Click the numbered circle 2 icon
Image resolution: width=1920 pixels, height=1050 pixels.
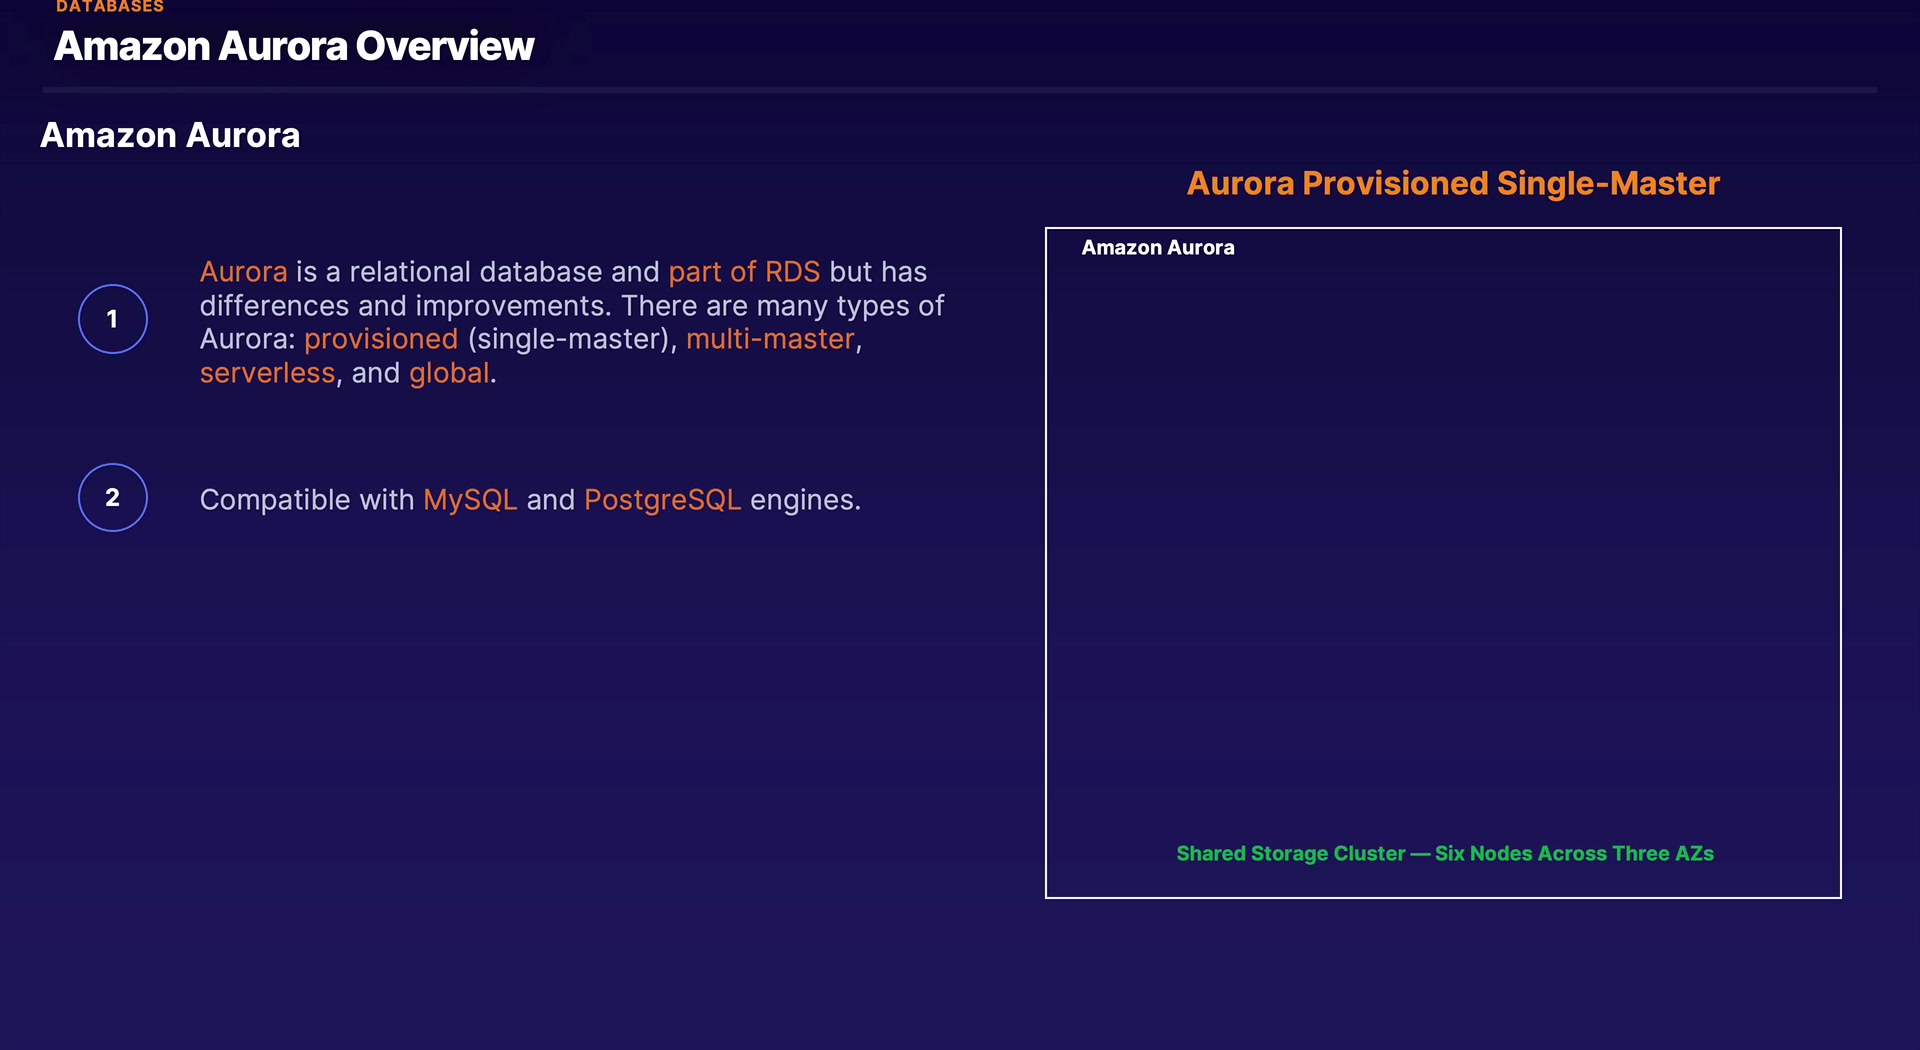(113, 497)
